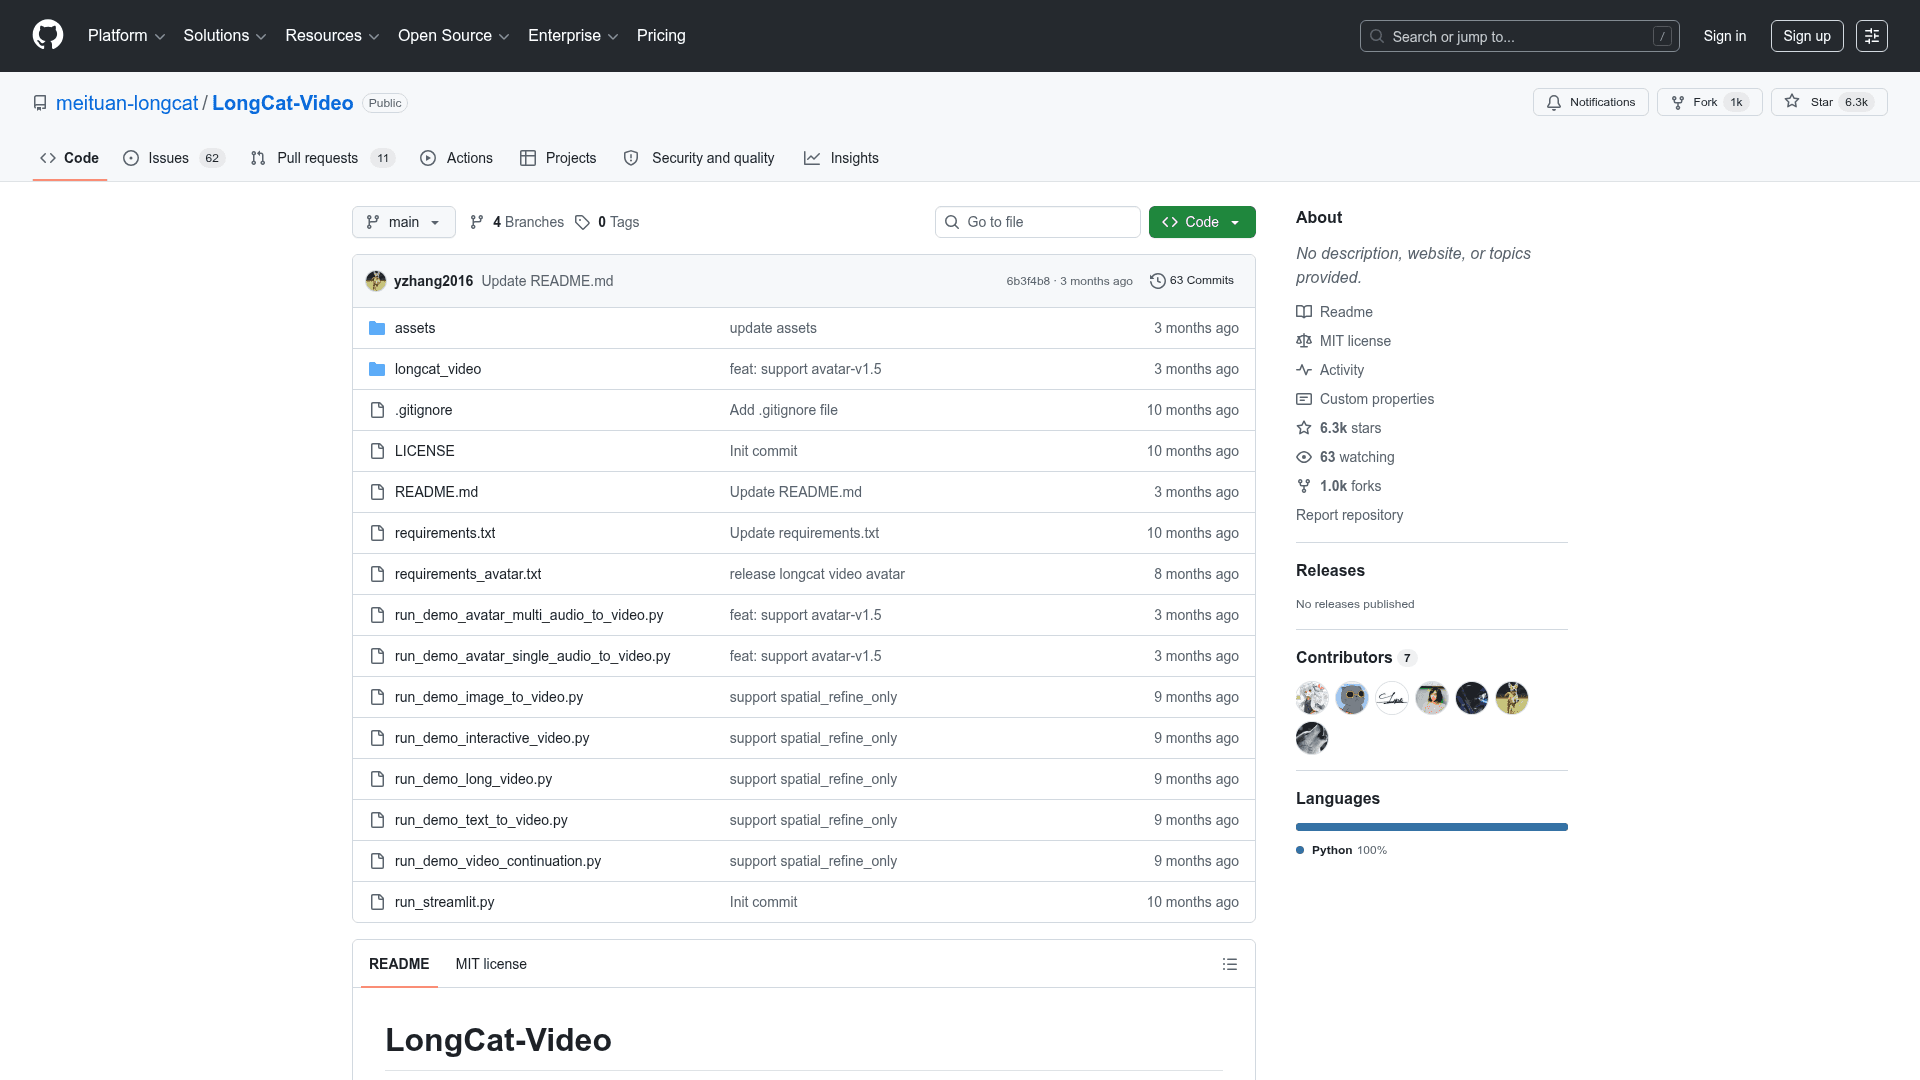The image size is (1920, 1080).
Task: Click the Python language bar
Action: tap(1432, 827)
